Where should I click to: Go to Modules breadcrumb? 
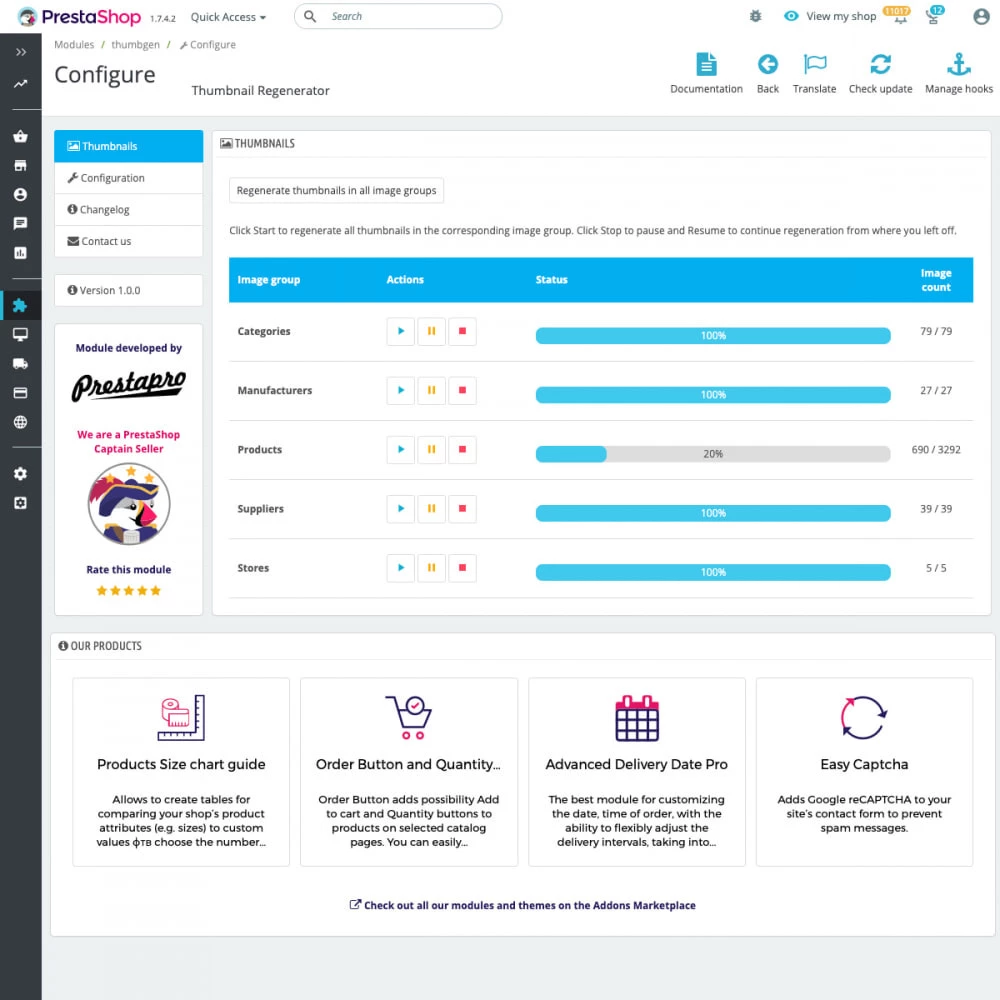click(74, 45)
